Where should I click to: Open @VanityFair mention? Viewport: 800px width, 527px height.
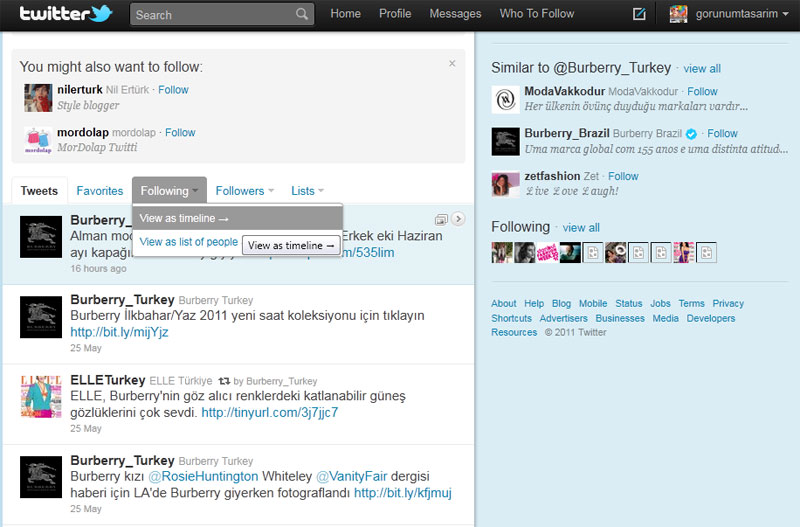pyautogui.click(x=352, y=476)
